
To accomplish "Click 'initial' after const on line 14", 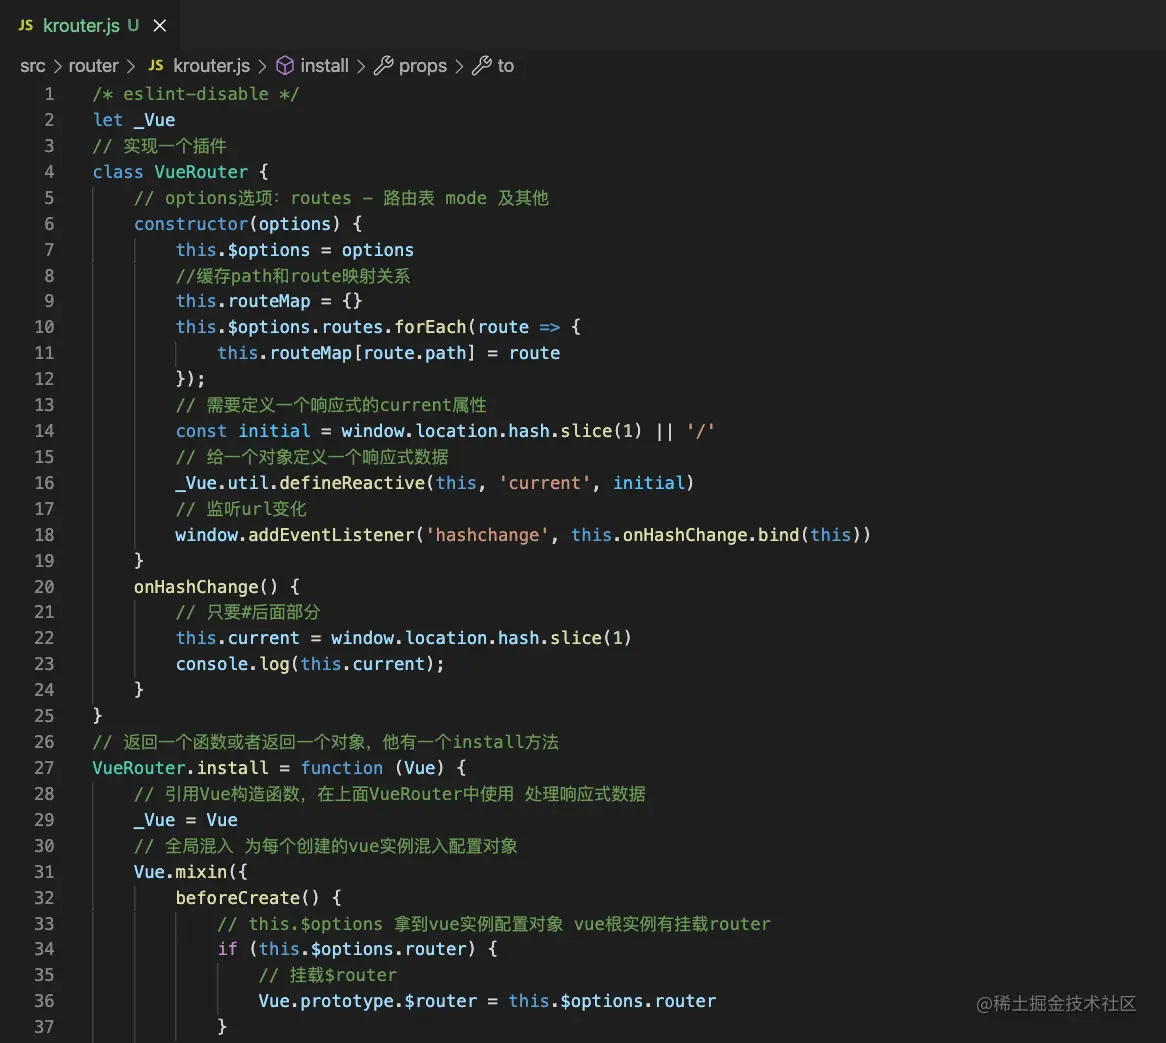I will click(274, 431).
